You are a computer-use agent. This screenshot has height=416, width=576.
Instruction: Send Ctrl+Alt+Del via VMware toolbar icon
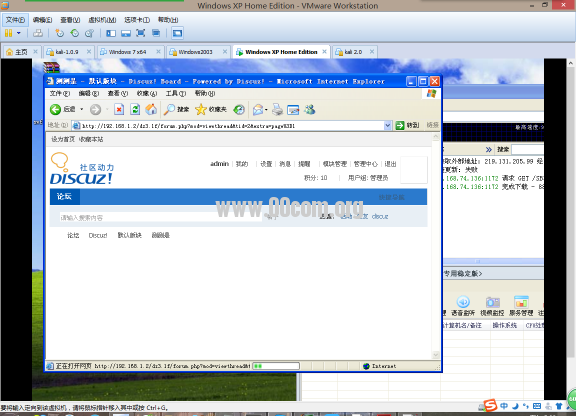coord(38,33)
